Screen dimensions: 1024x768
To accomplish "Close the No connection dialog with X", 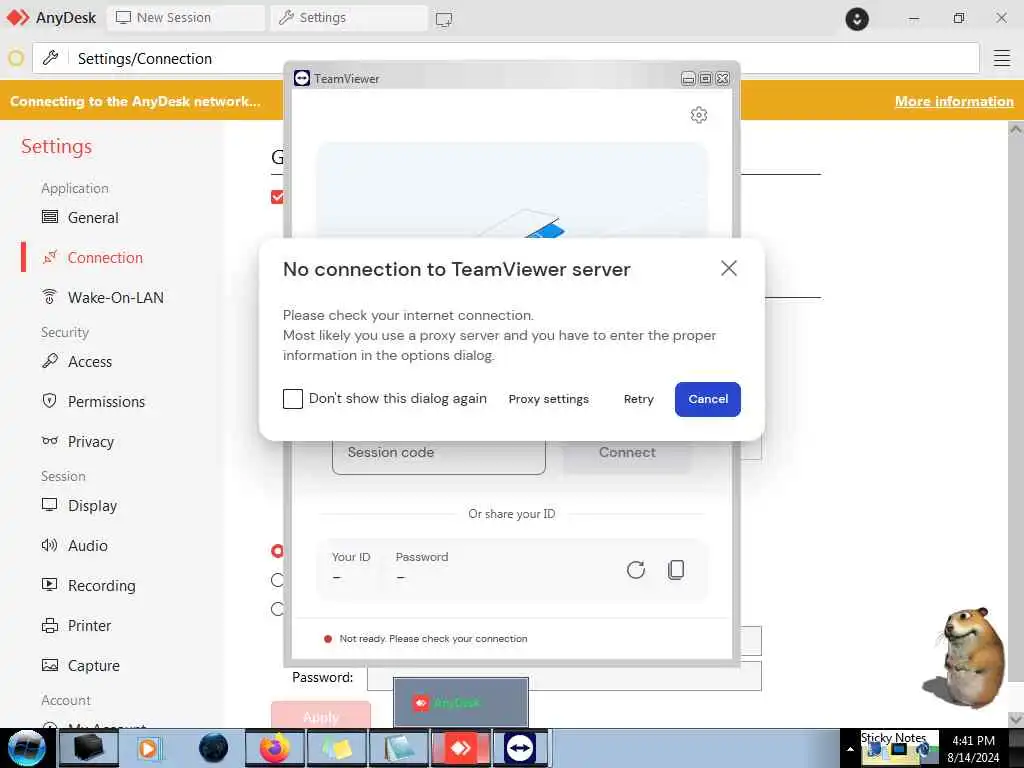I will point(729,268).
